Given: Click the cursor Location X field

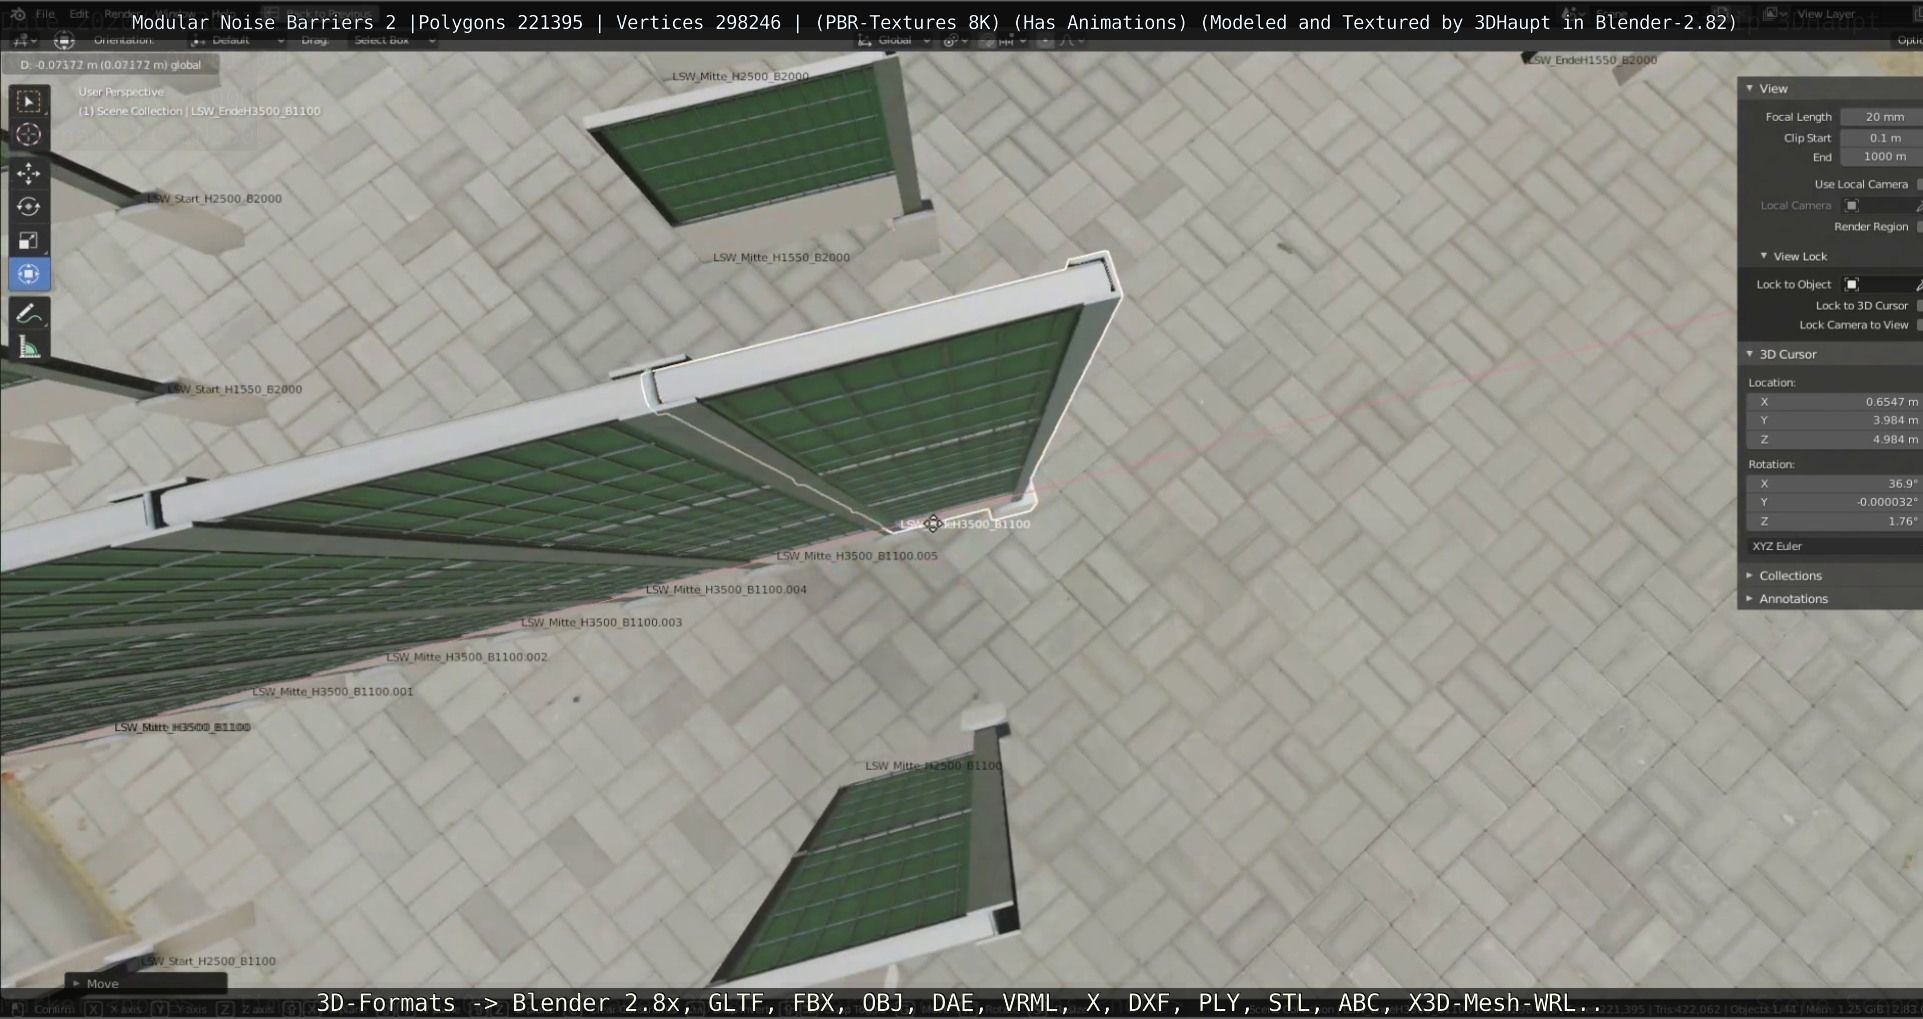Looking at the screenshot, I should (x=1834, y=401).
